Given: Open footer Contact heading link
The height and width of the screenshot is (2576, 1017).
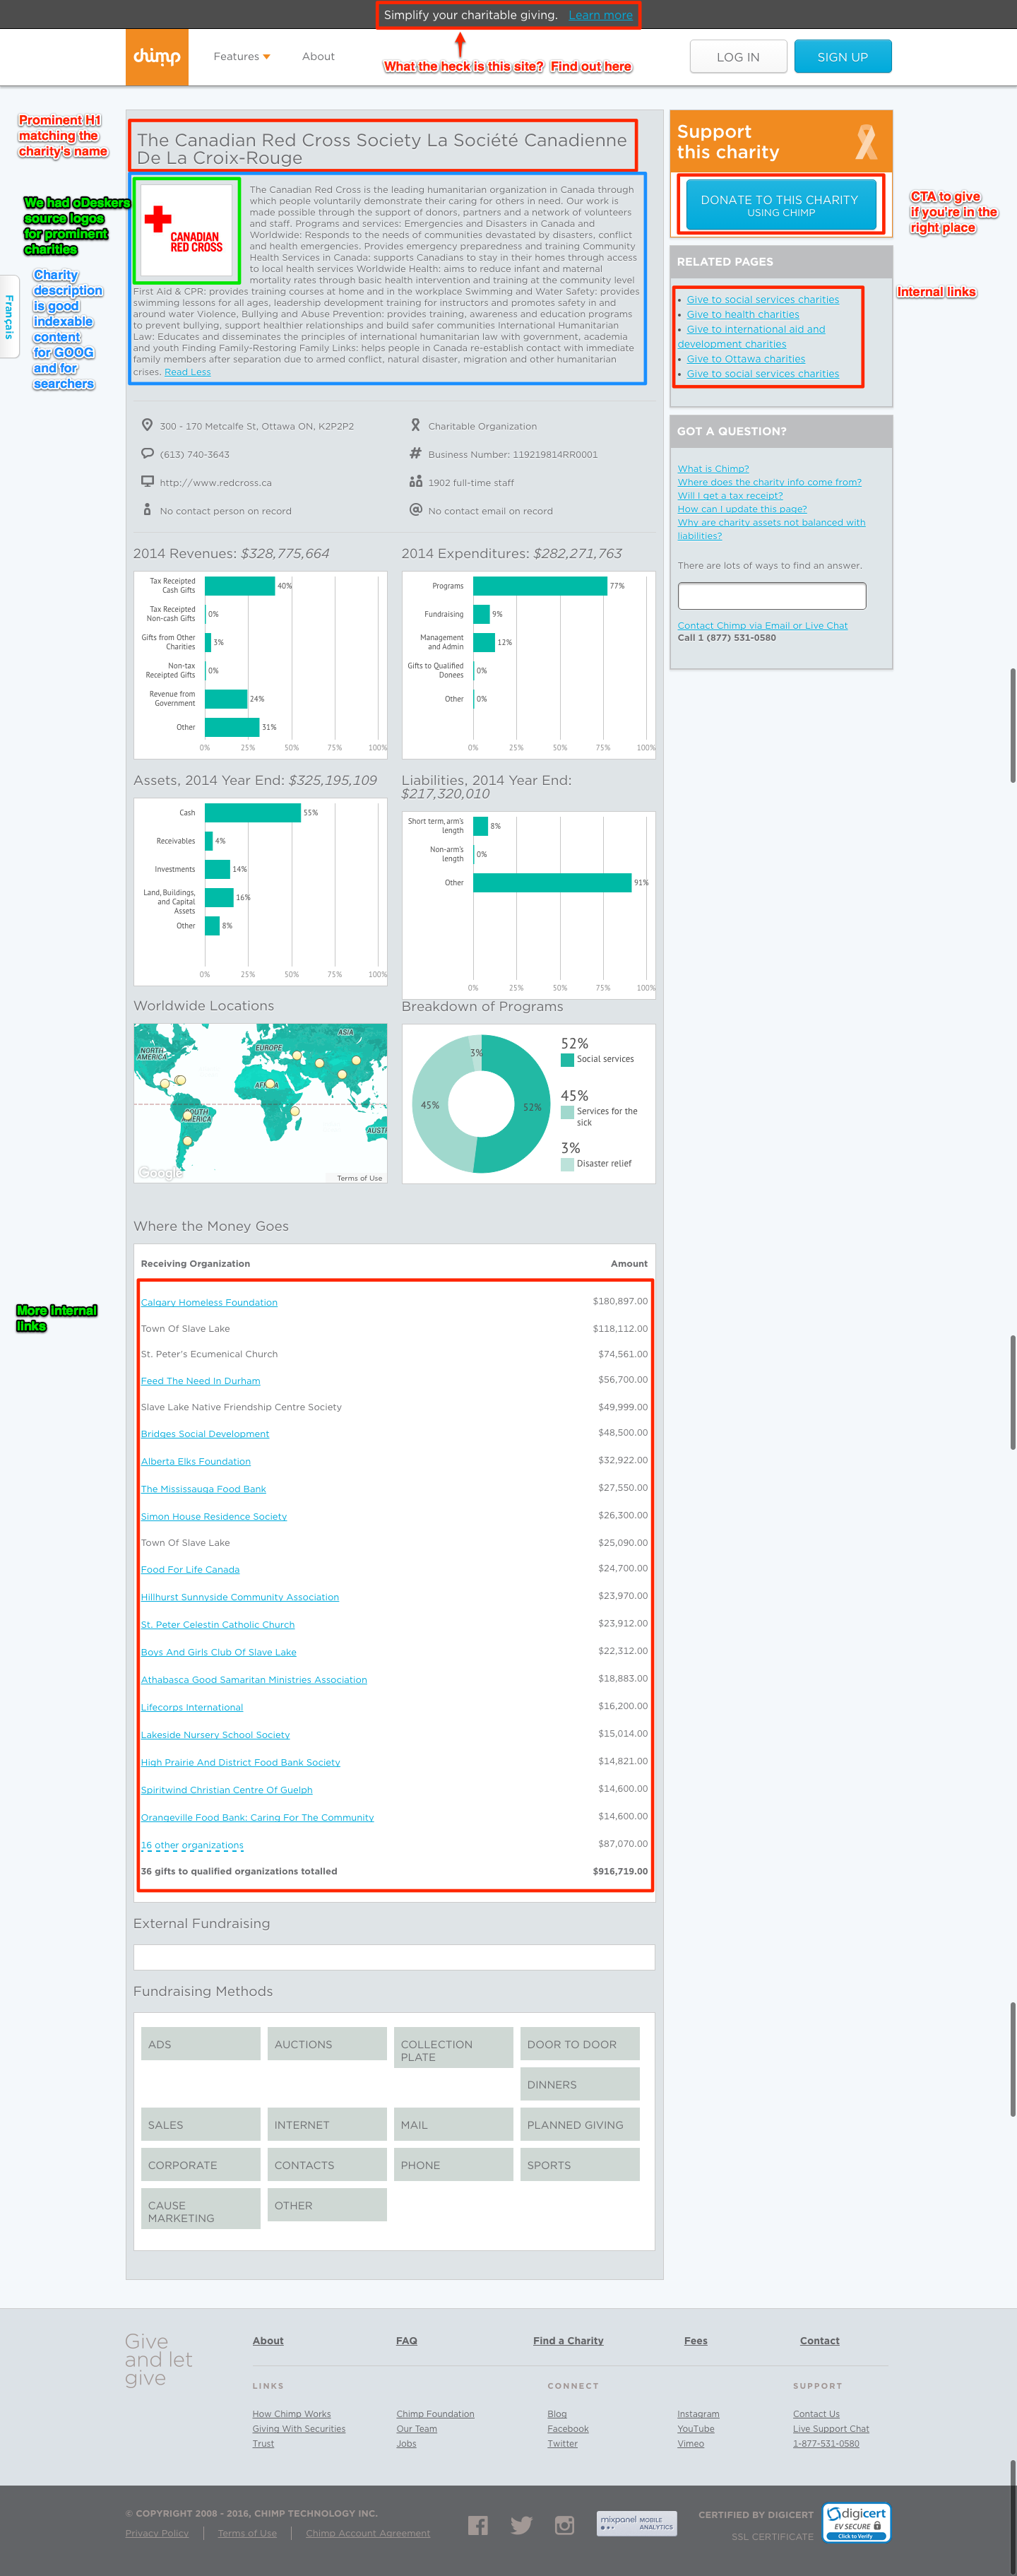Looking at the screenshot, I should click(820, 2341).
